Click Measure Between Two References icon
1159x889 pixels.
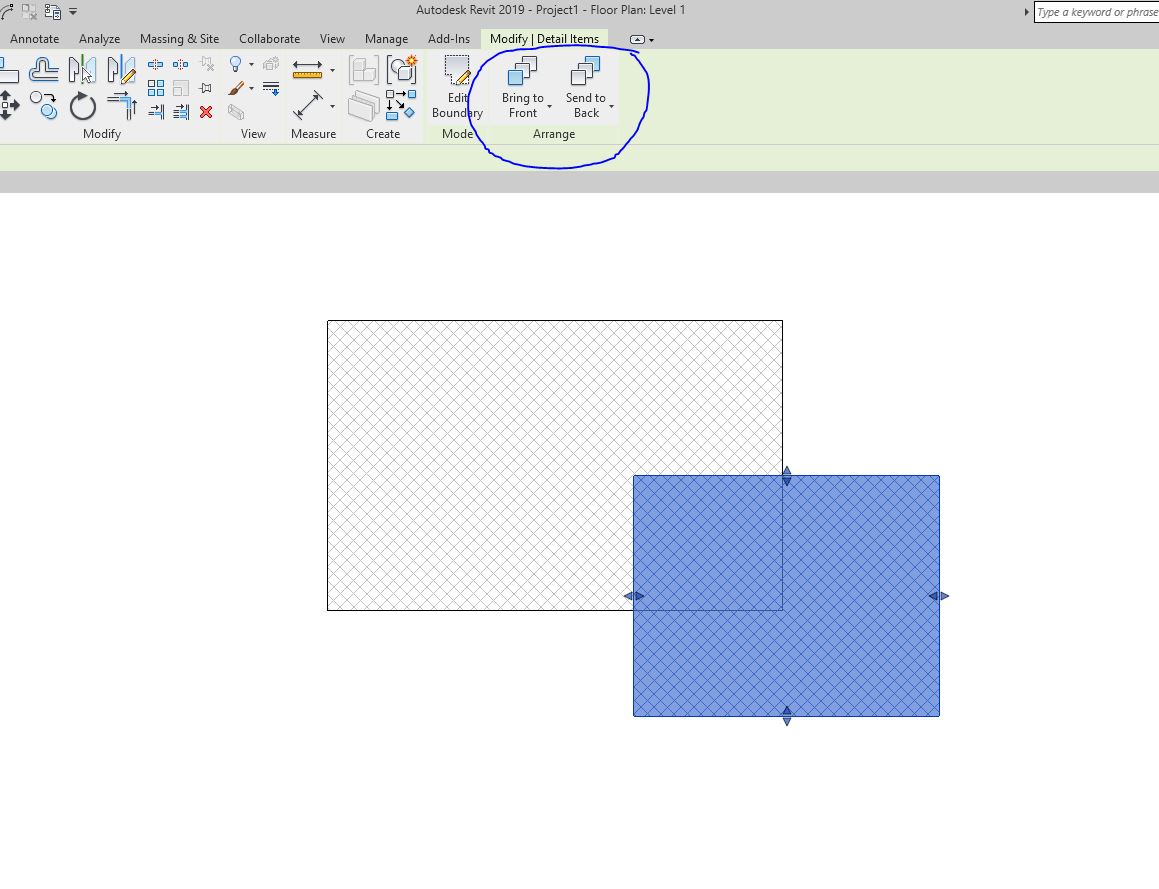pyautogui.click(x=307, y=69)
